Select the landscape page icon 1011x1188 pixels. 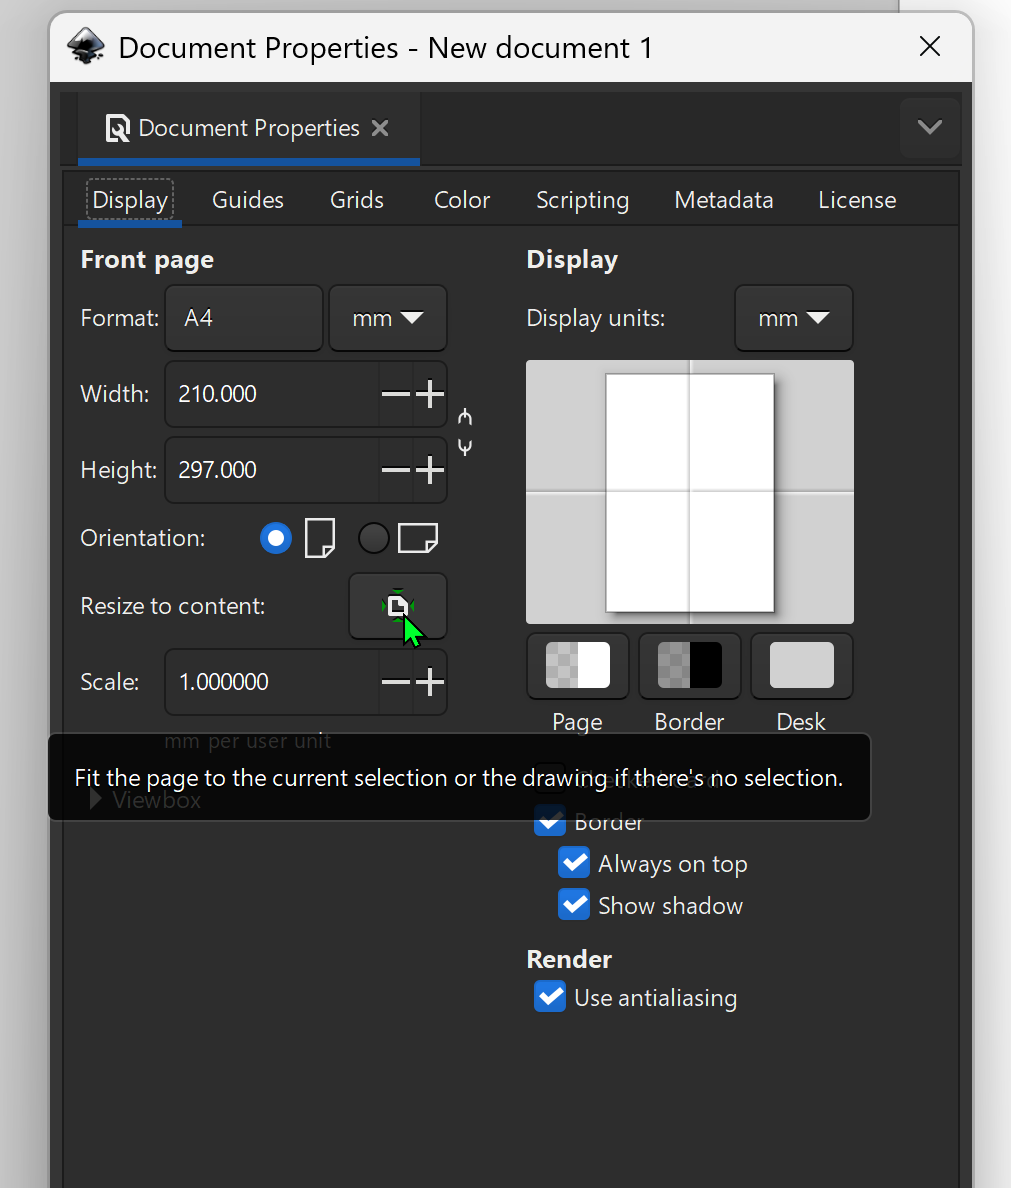tap(418, 538)
